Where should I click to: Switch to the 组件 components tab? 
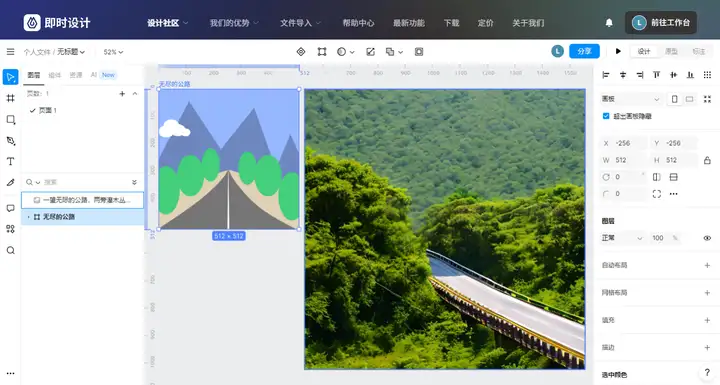point(55,75)
